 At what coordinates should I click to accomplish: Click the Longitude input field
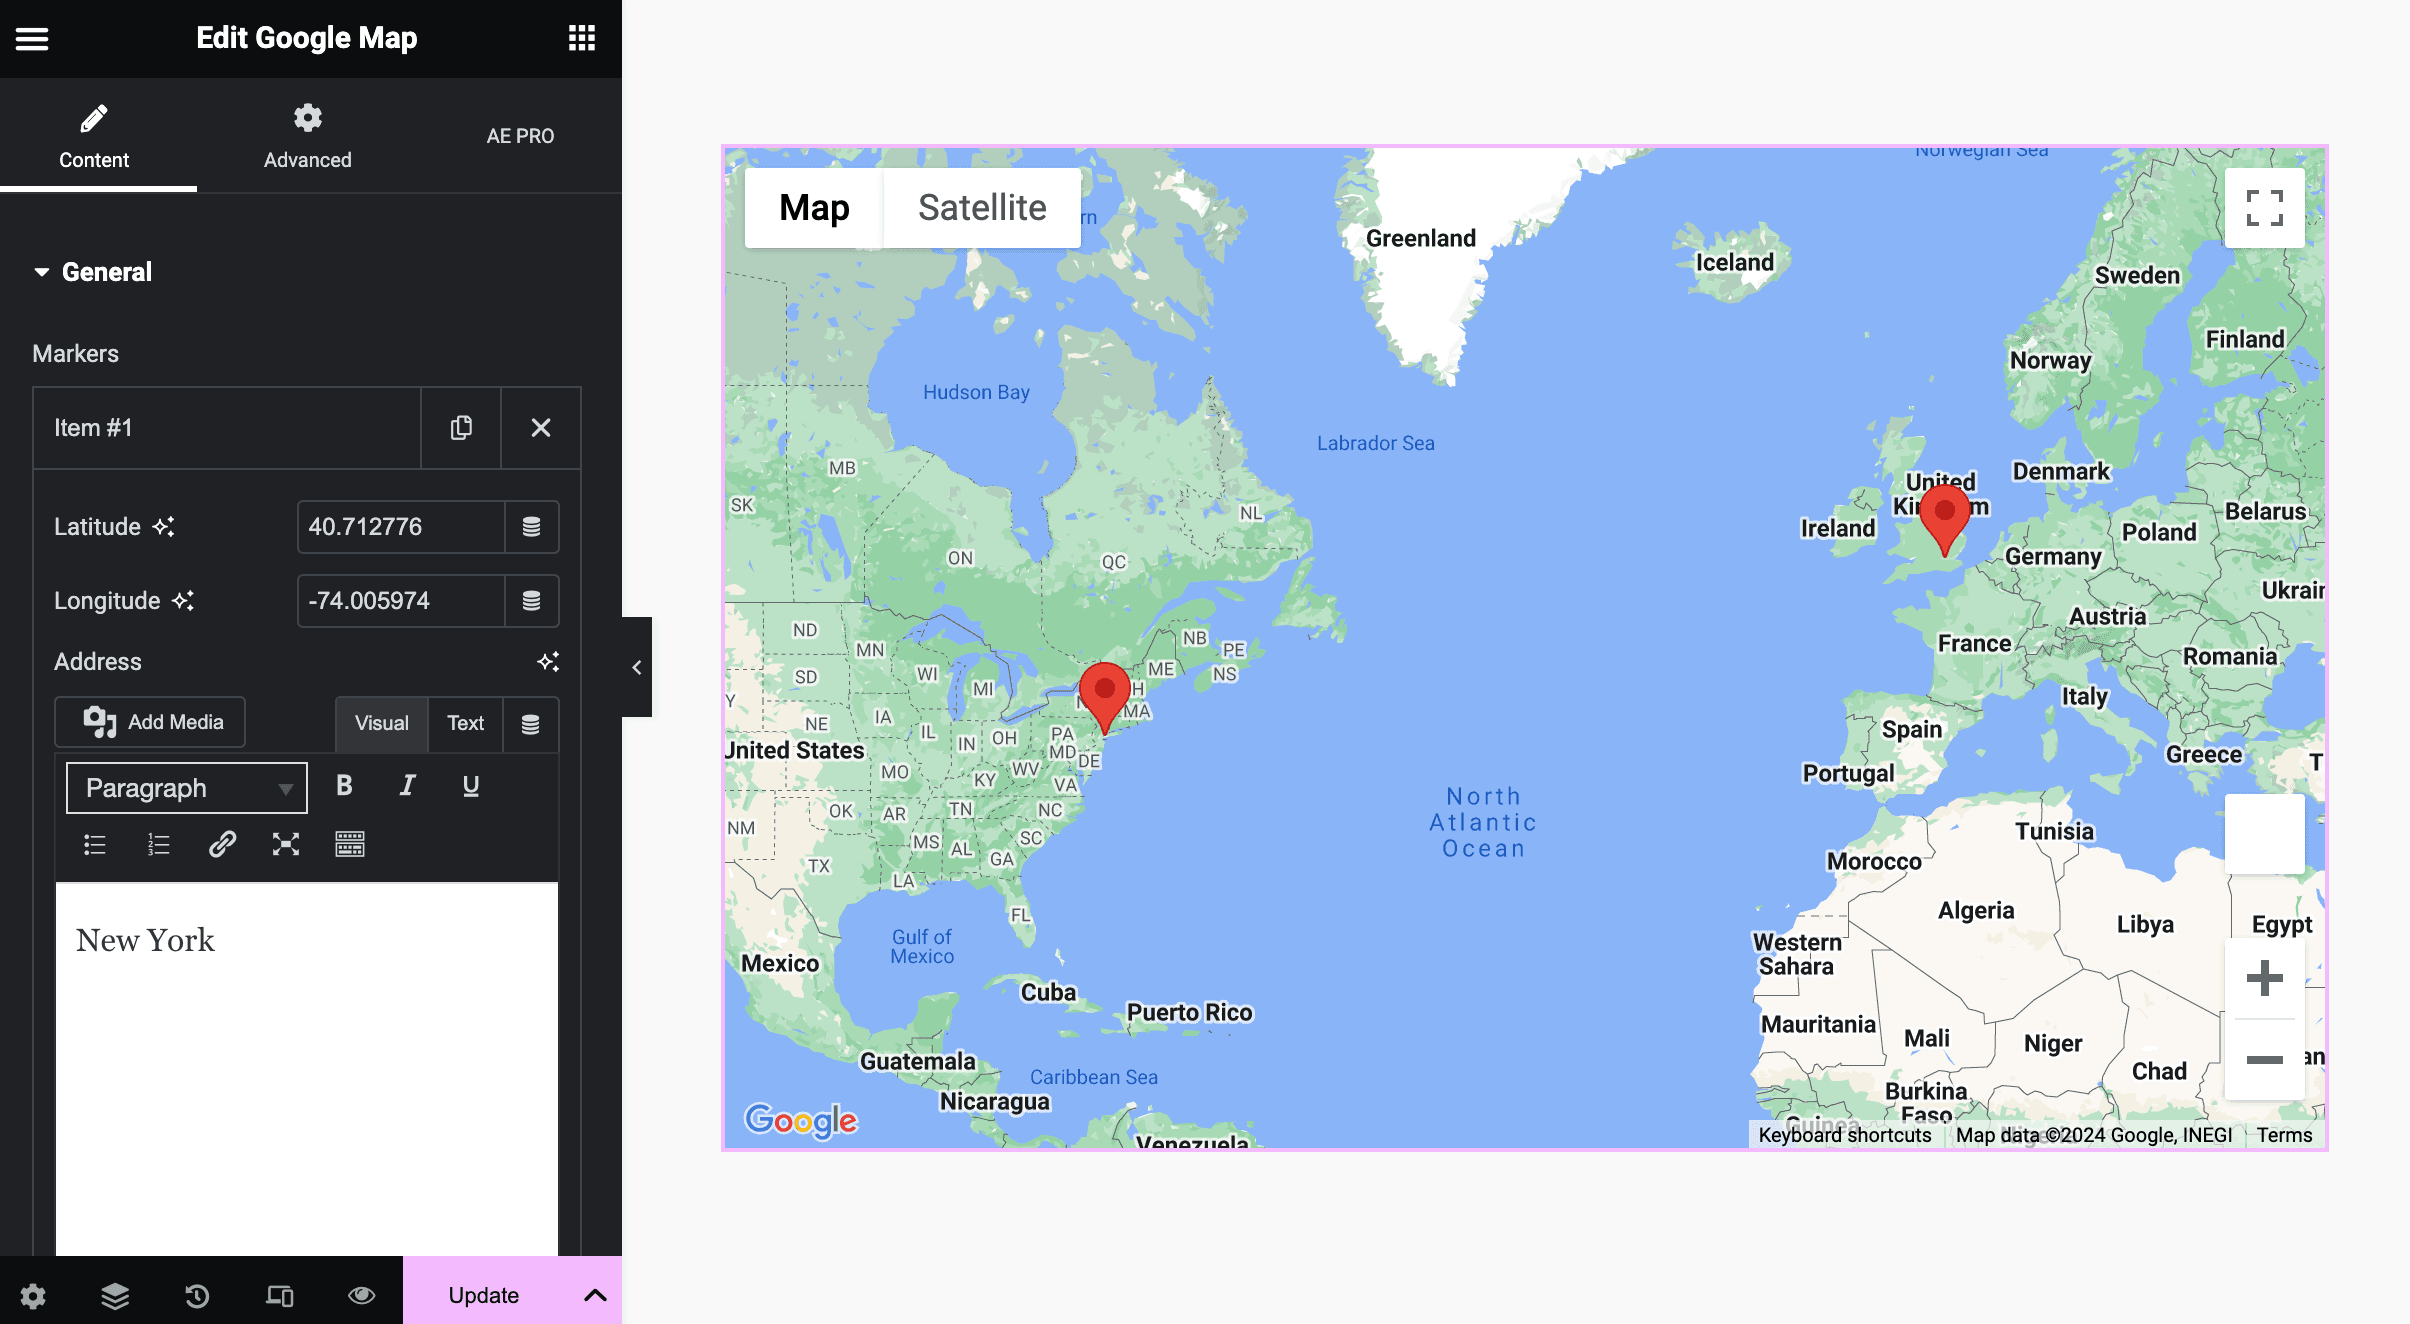pyautogui.click(x=401, y=601)
